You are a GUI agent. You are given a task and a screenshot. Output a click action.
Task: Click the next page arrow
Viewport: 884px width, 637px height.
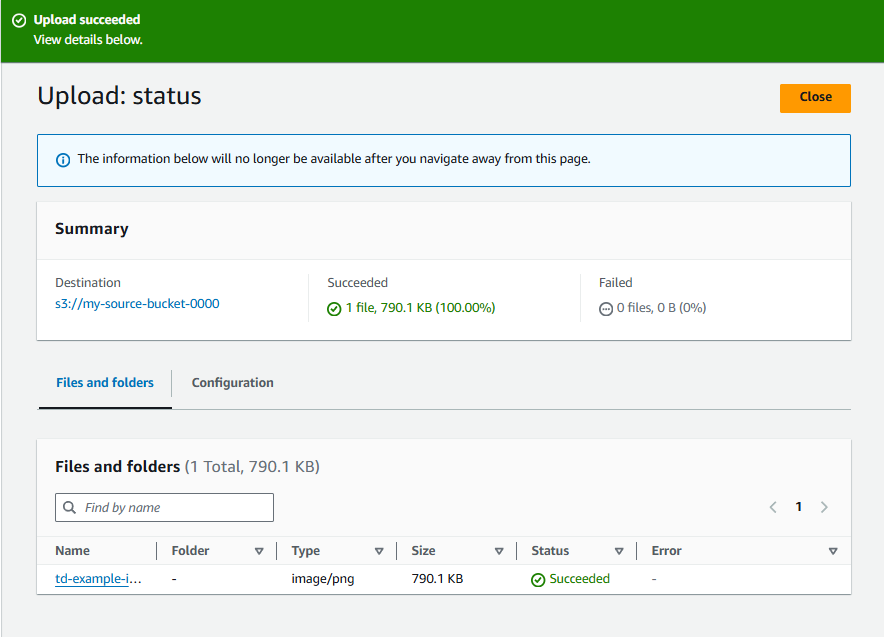[824, 507]
